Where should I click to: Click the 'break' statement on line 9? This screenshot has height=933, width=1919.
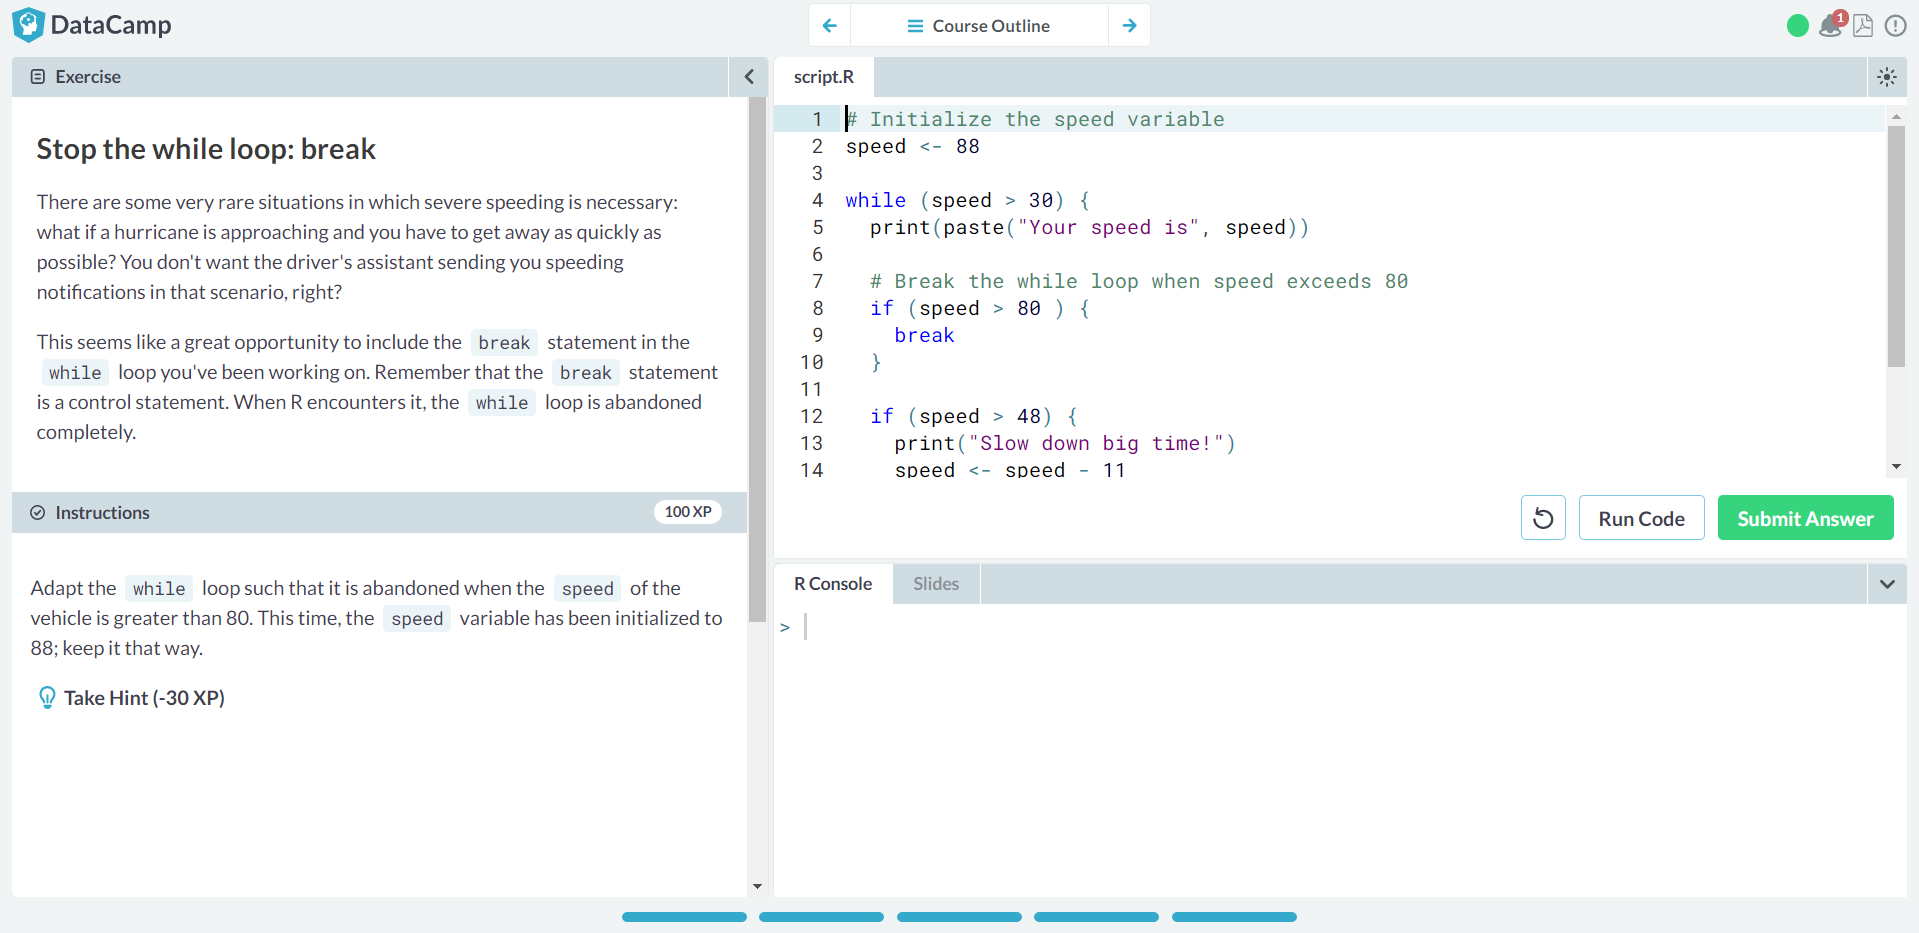[x=924, y=335]
